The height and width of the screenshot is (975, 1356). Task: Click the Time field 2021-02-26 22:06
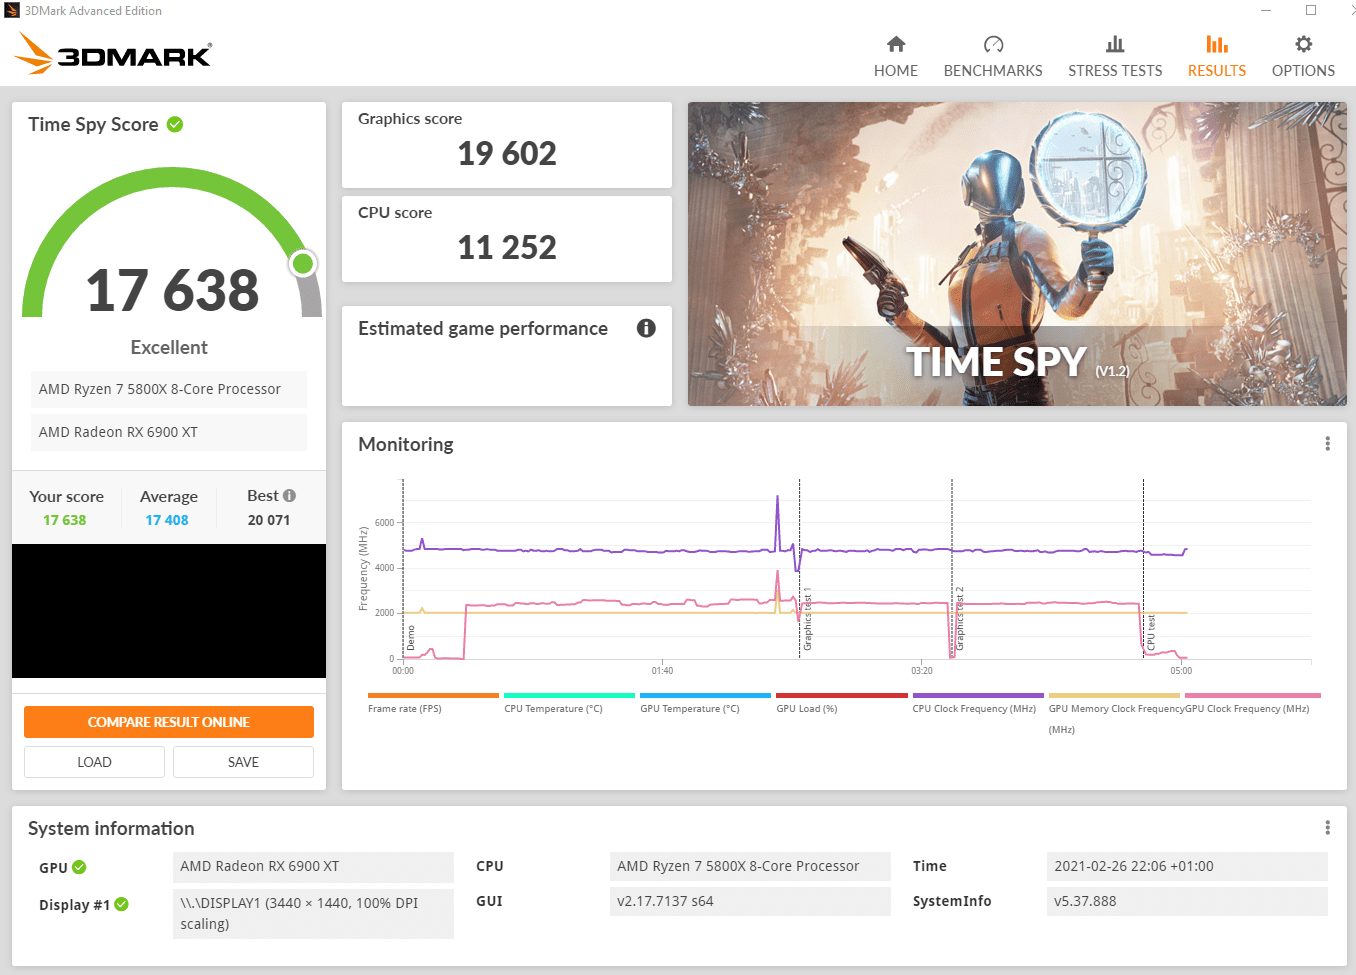click(1187, 866)
